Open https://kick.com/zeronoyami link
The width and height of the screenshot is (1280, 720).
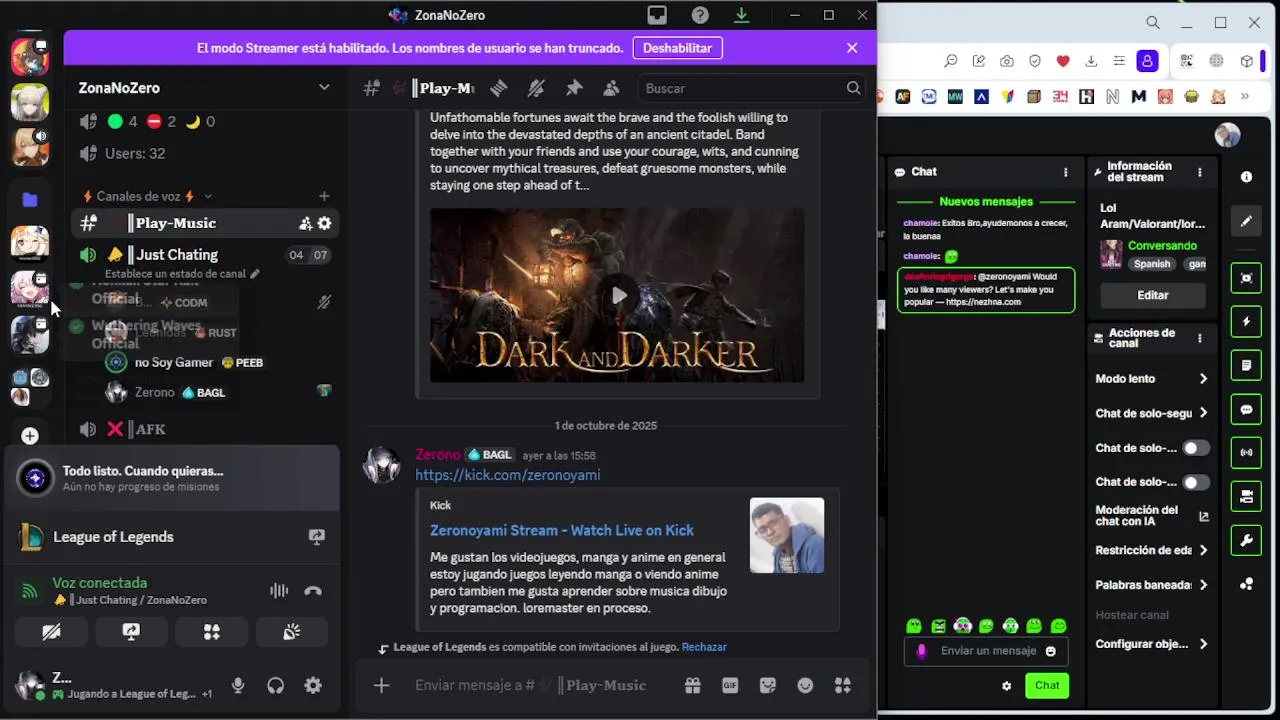pos(508,475)
